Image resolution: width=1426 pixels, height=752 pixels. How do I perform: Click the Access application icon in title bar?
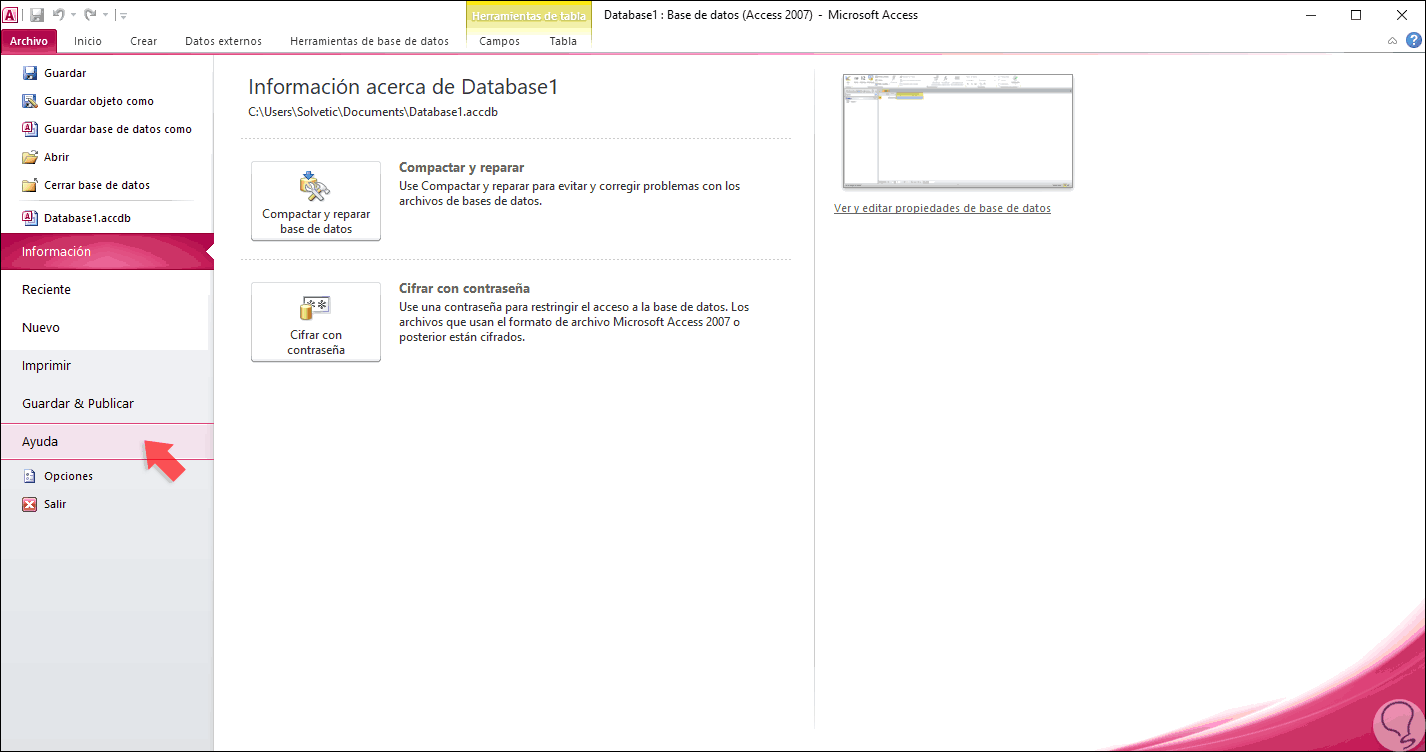pos(11,15)
